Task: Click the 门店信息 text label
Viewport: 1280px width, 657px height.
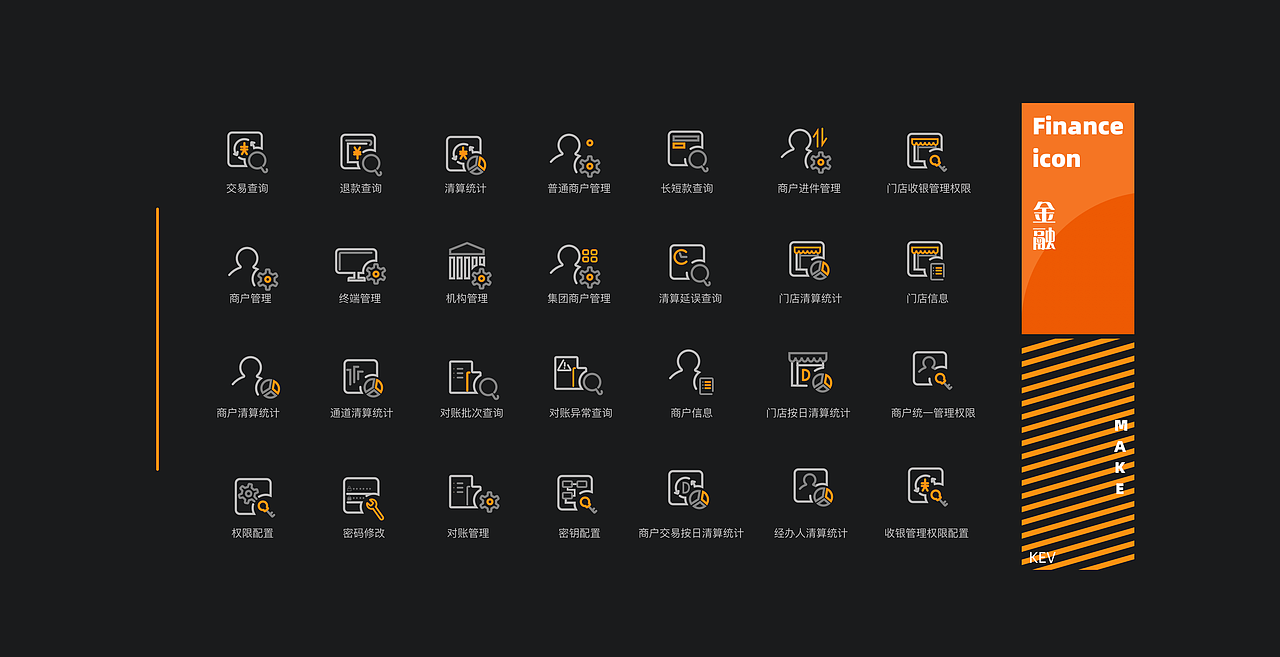Action: (x=927, y=298)
